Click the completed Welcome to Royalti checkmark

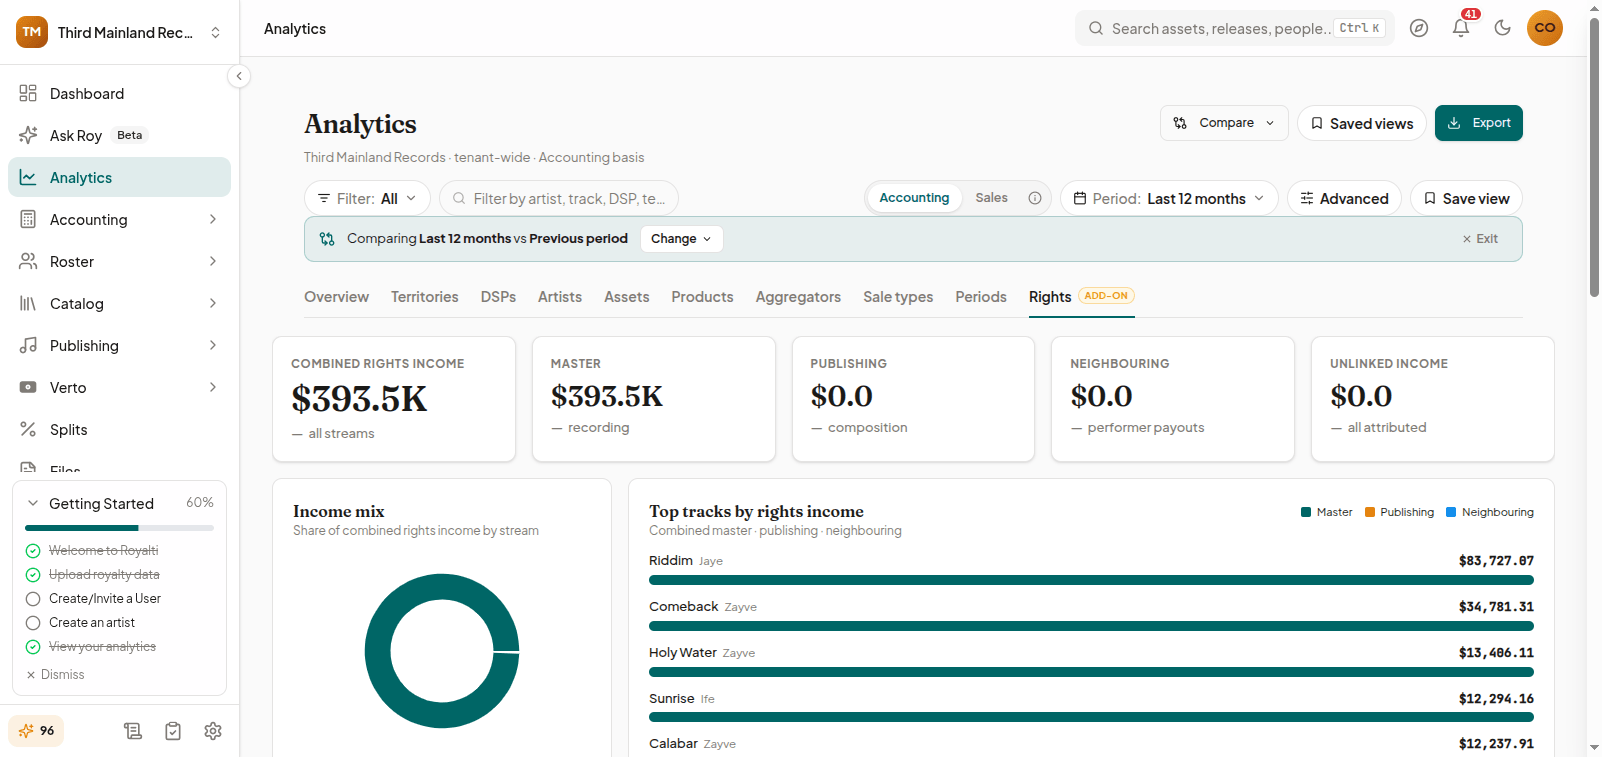[33, 551]
